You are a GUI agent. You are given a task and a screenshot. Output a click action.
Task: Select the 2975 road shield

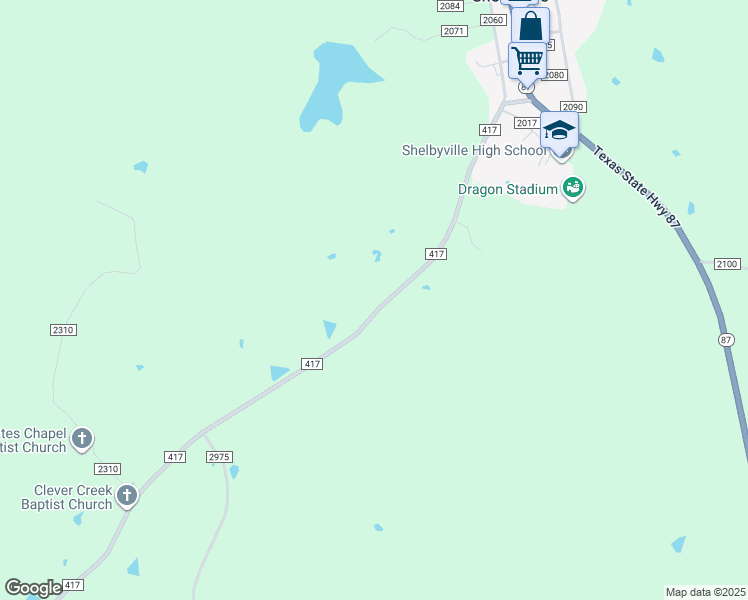(x=219, y=457)
